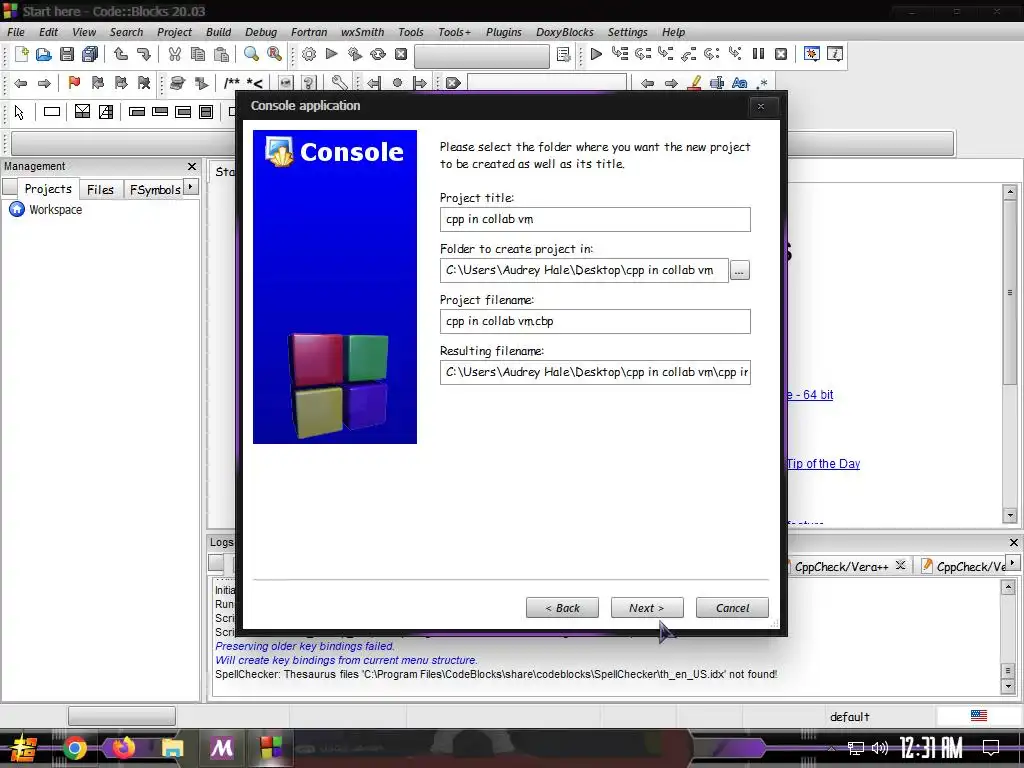Viewport: 1024px width, 768px height.
Task: Switch to the FSymbols tab
Action: coord(155,189)
